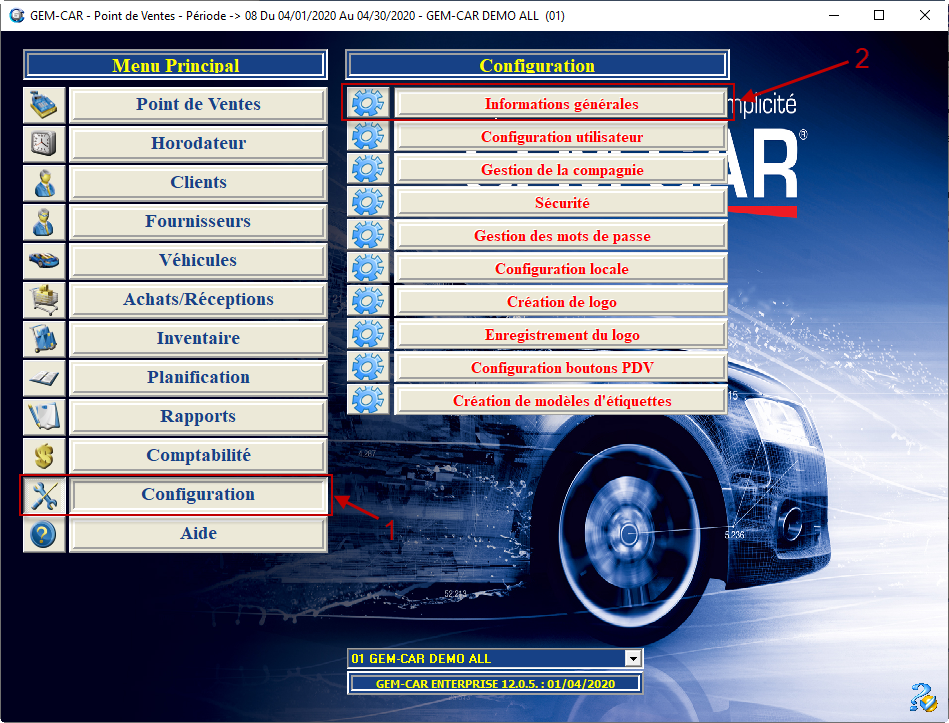The width and height of the screenshot is (949, 723).
Task: Click the GEM-CAR ENTERPRISE version label
Action: [x=495, y=684]
